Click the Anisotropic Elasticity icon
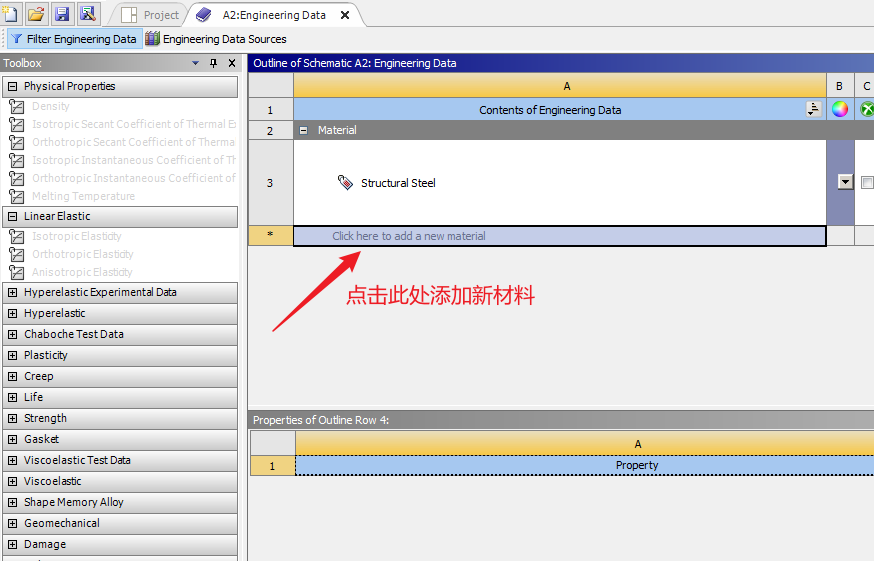 (17, 272)
